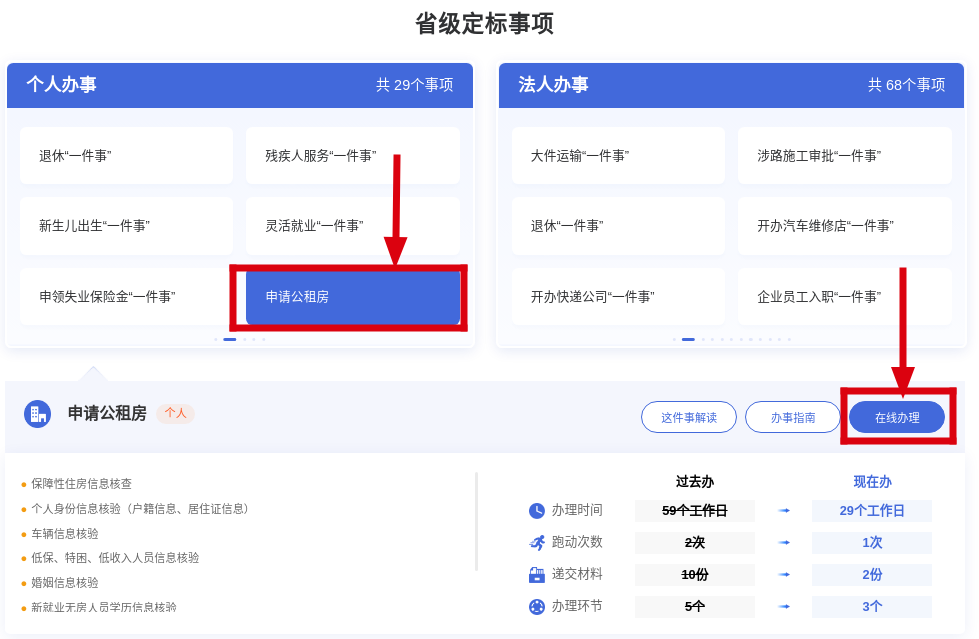This screenshot has width=979, height=639.
Task: Choose 灵活就业"一件事" card
Action: 352,226
